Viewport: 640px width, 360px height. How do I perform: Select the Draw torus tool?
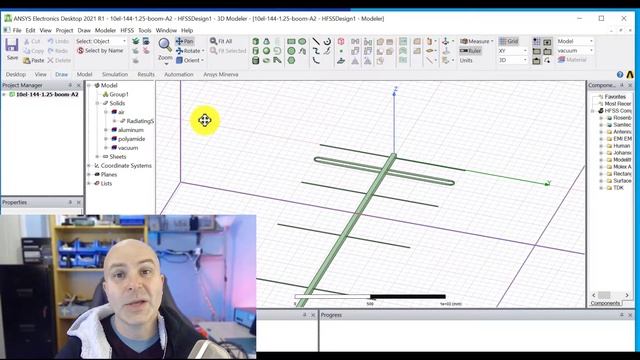pyautogui.click(x=267, y=60)
